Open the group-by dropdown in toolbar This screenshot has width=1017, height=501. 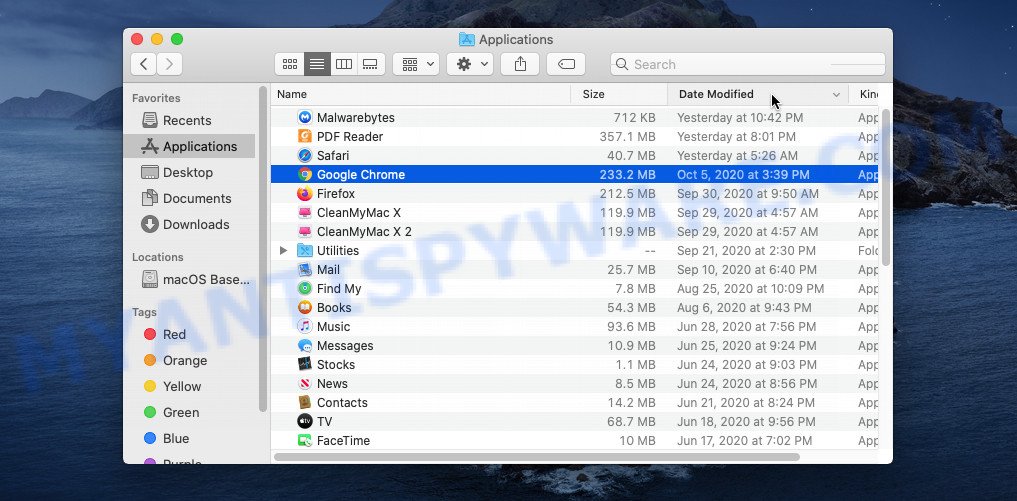click(416, 64)
